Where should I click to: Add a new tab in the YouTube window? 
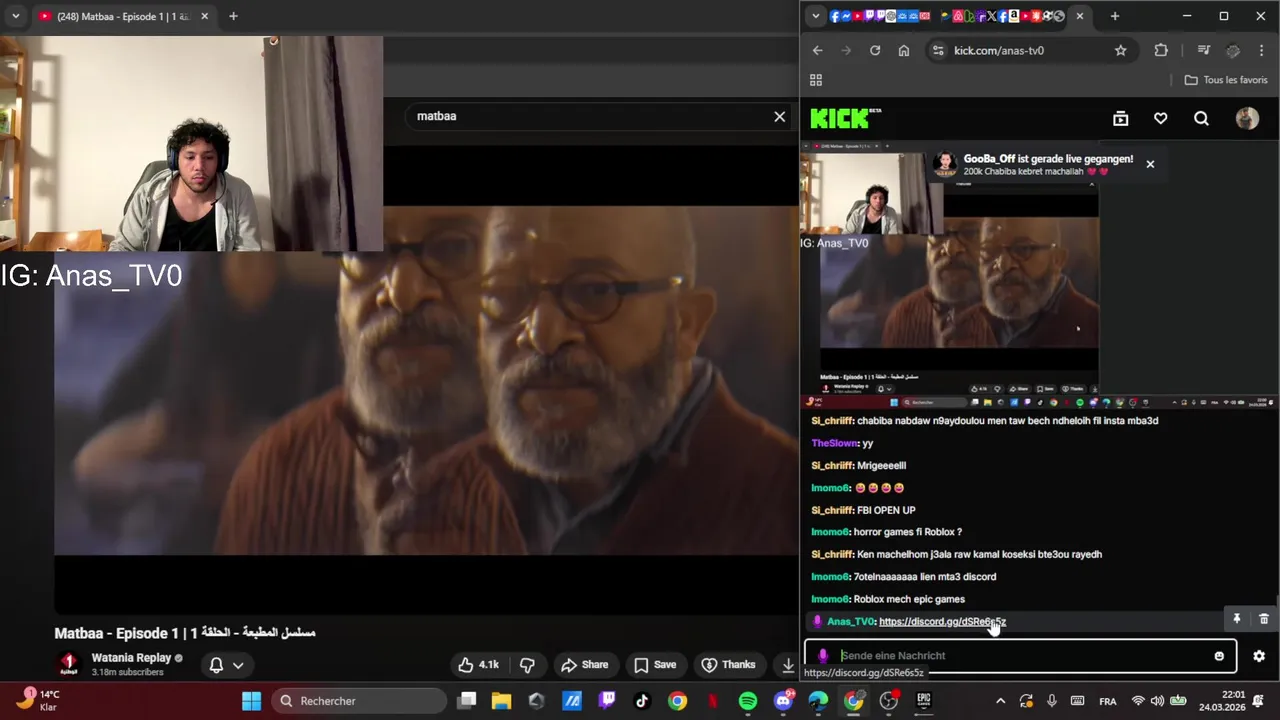coord(233,16)
